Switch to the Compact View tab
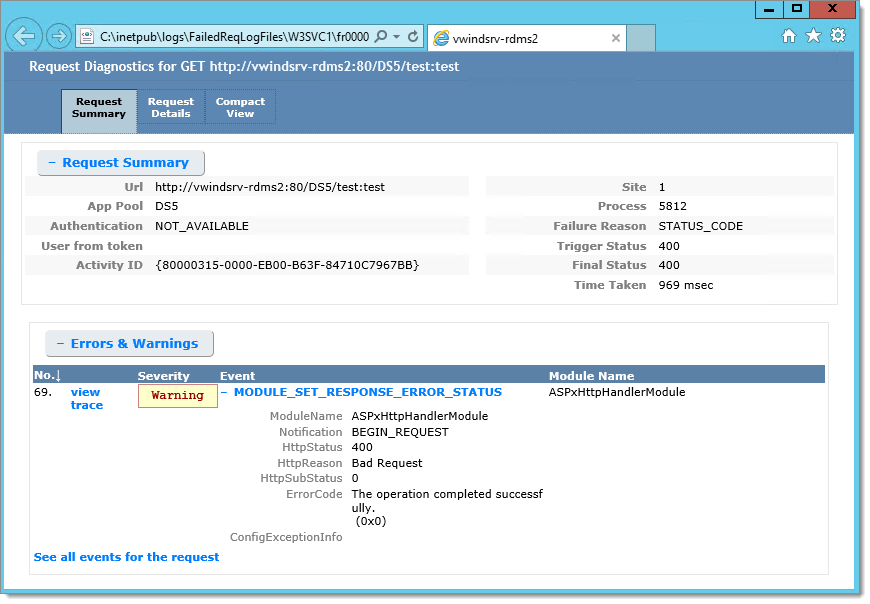This screenshot has height=604, width=870. [240, 108]
